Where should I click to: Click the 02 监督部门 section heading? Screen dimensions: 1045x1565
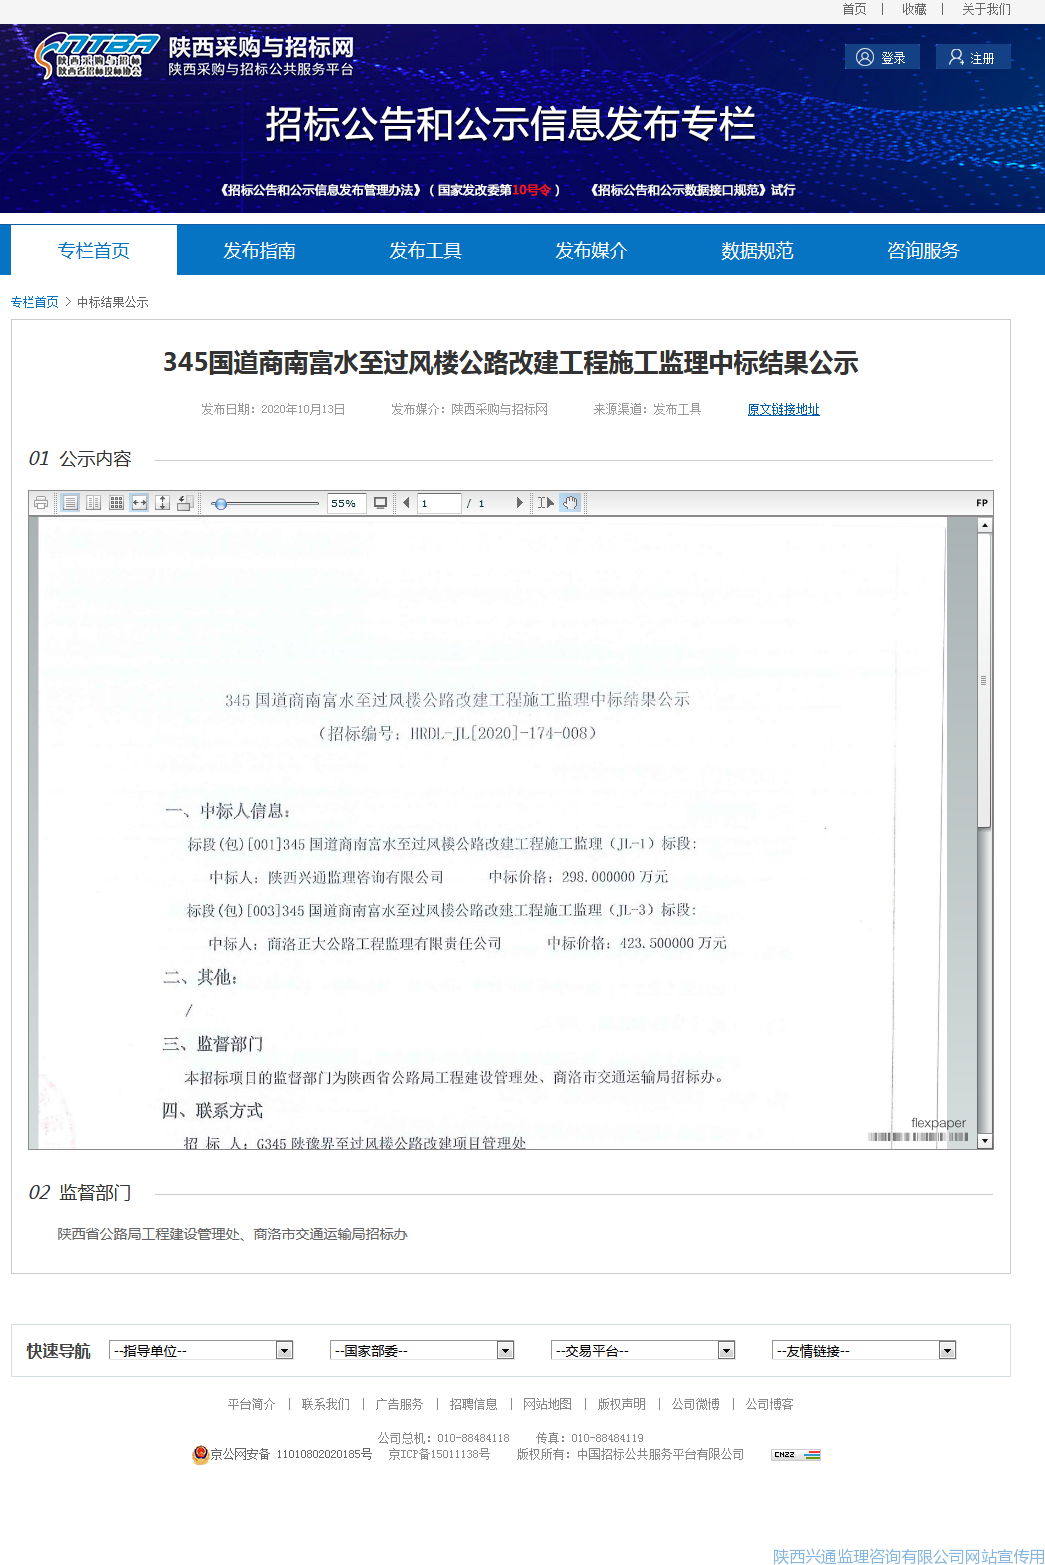[x=80, y=1192]
